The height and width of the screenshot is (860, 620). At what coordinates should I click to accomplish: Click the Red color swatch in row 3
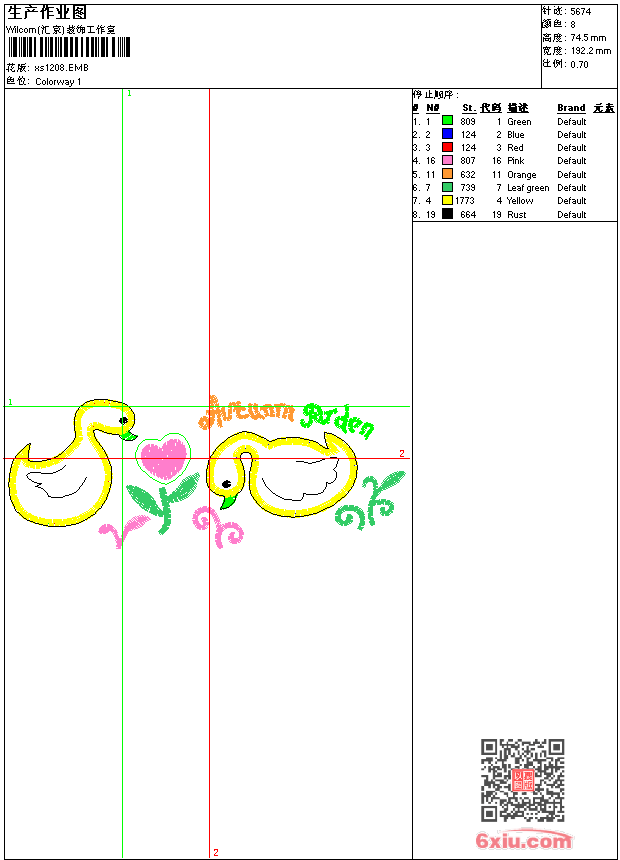(x=448, y=147)
